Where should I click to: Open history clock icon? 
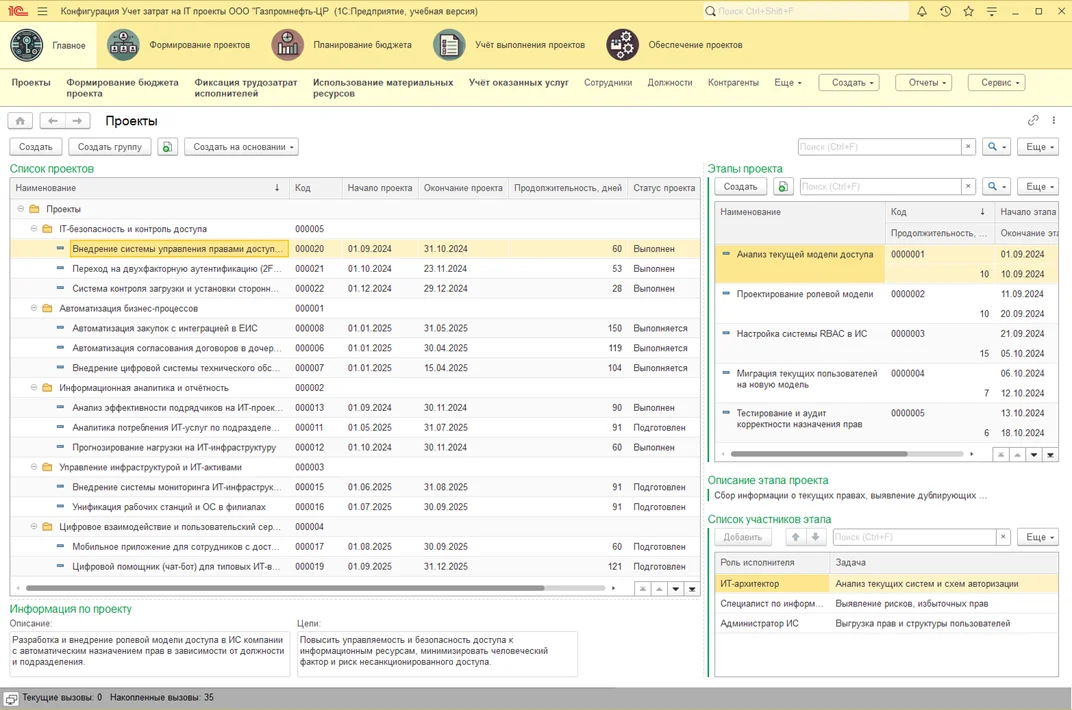946,12
